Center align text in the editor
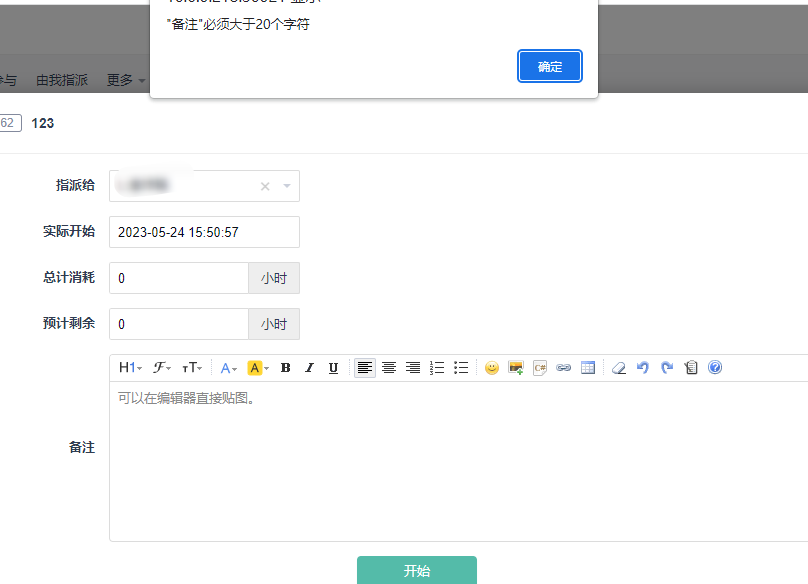The height and width of the screenshot is (584, 808). click(389, 368)
